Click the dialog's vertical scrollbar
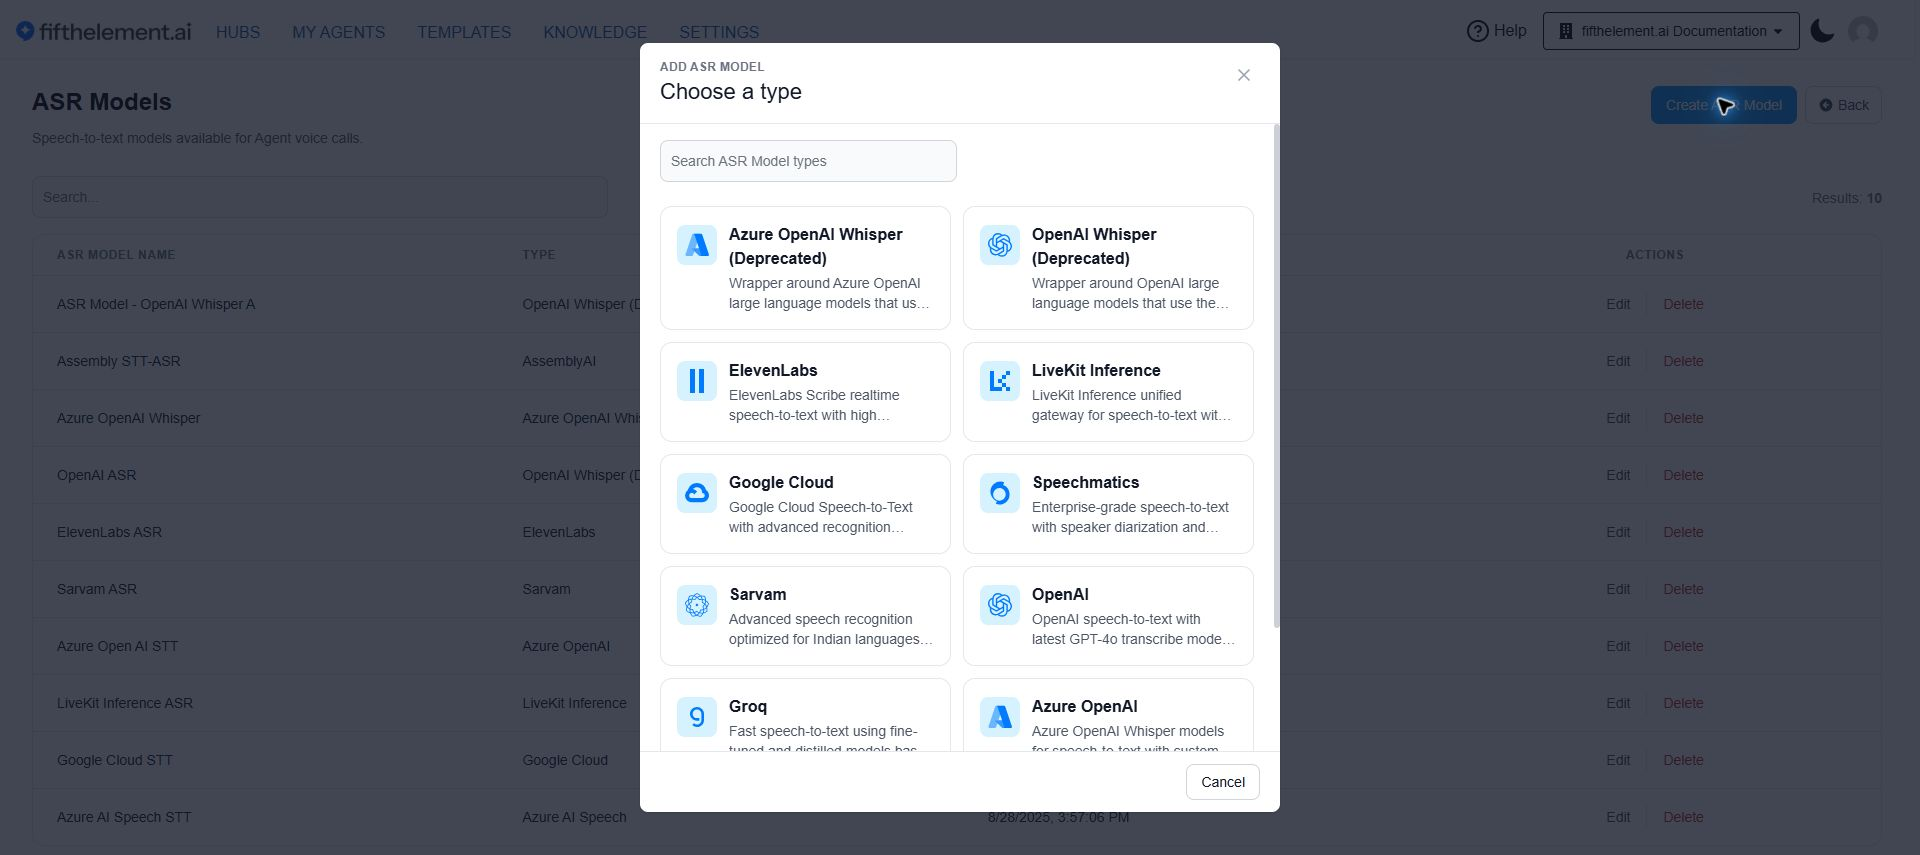 coord(1276,376)
